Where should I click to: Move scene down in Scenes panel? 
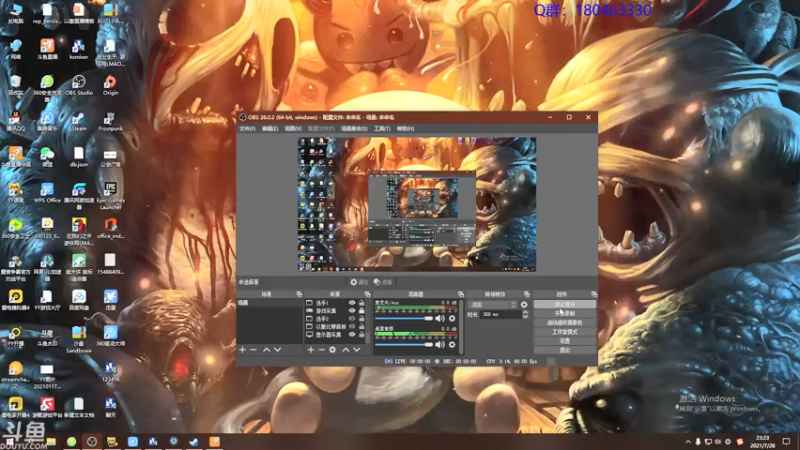point(278,349)
